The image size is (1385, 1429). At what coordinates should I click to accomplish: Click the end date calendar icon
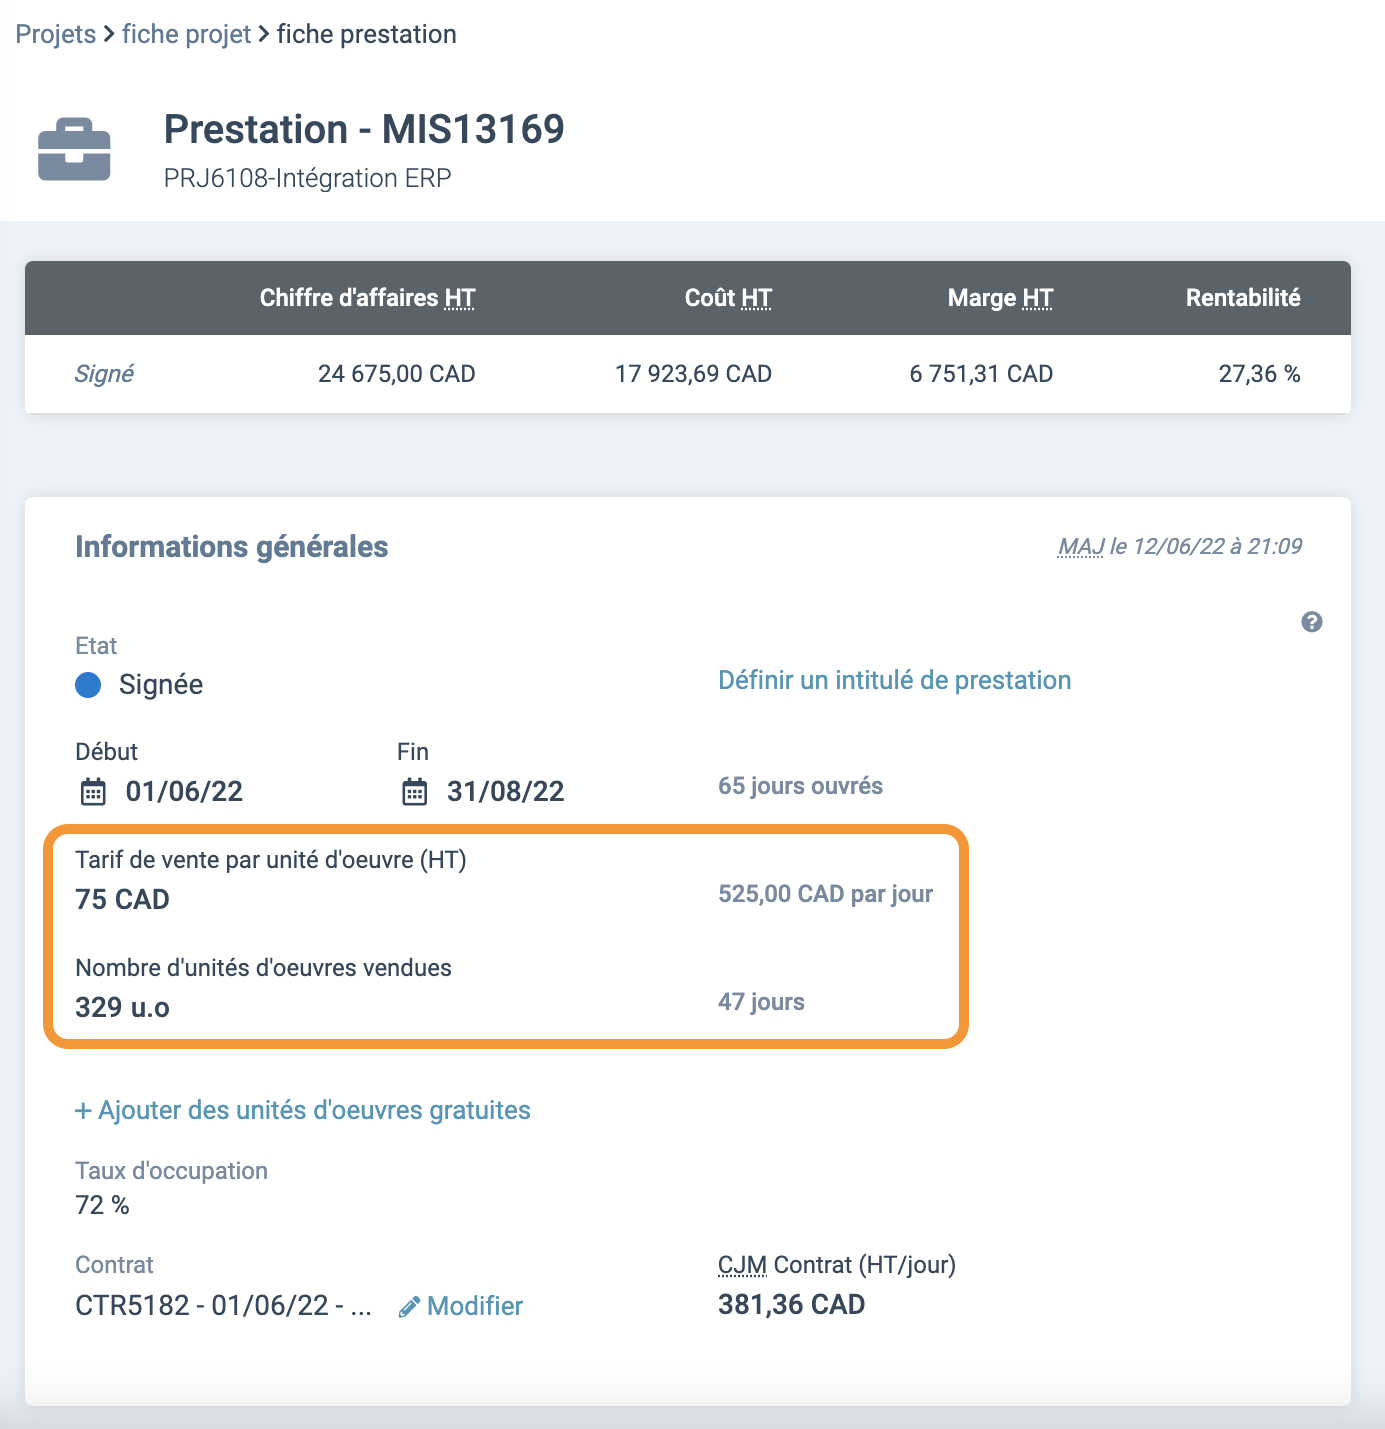(x=414, y=792)
